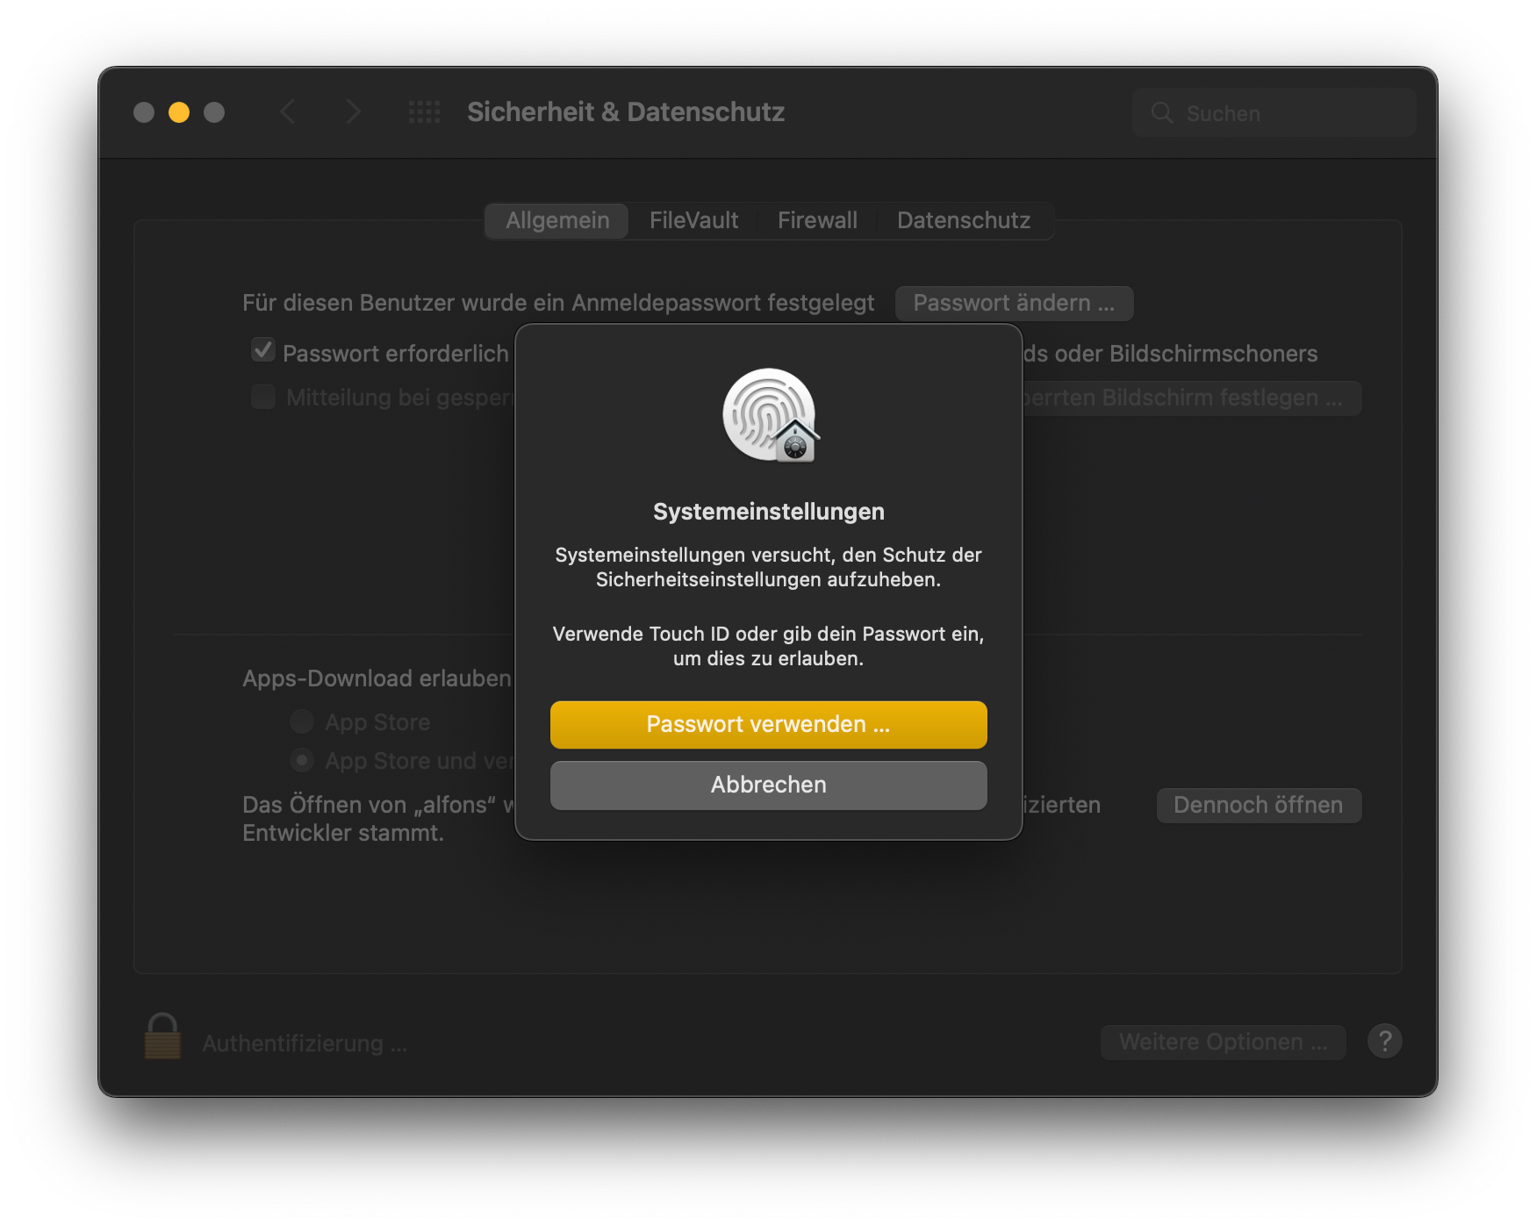The image size is (1536, 1227).
Task: Open help with the question mark button
Action: (x=1384, y=1042)
